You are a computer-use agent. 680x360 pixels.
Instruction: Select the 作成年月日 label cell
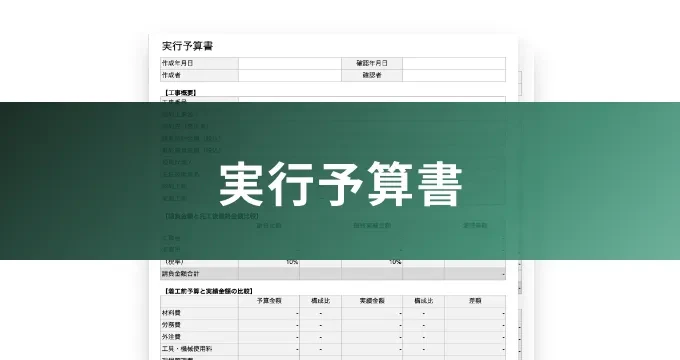[199, 63]
